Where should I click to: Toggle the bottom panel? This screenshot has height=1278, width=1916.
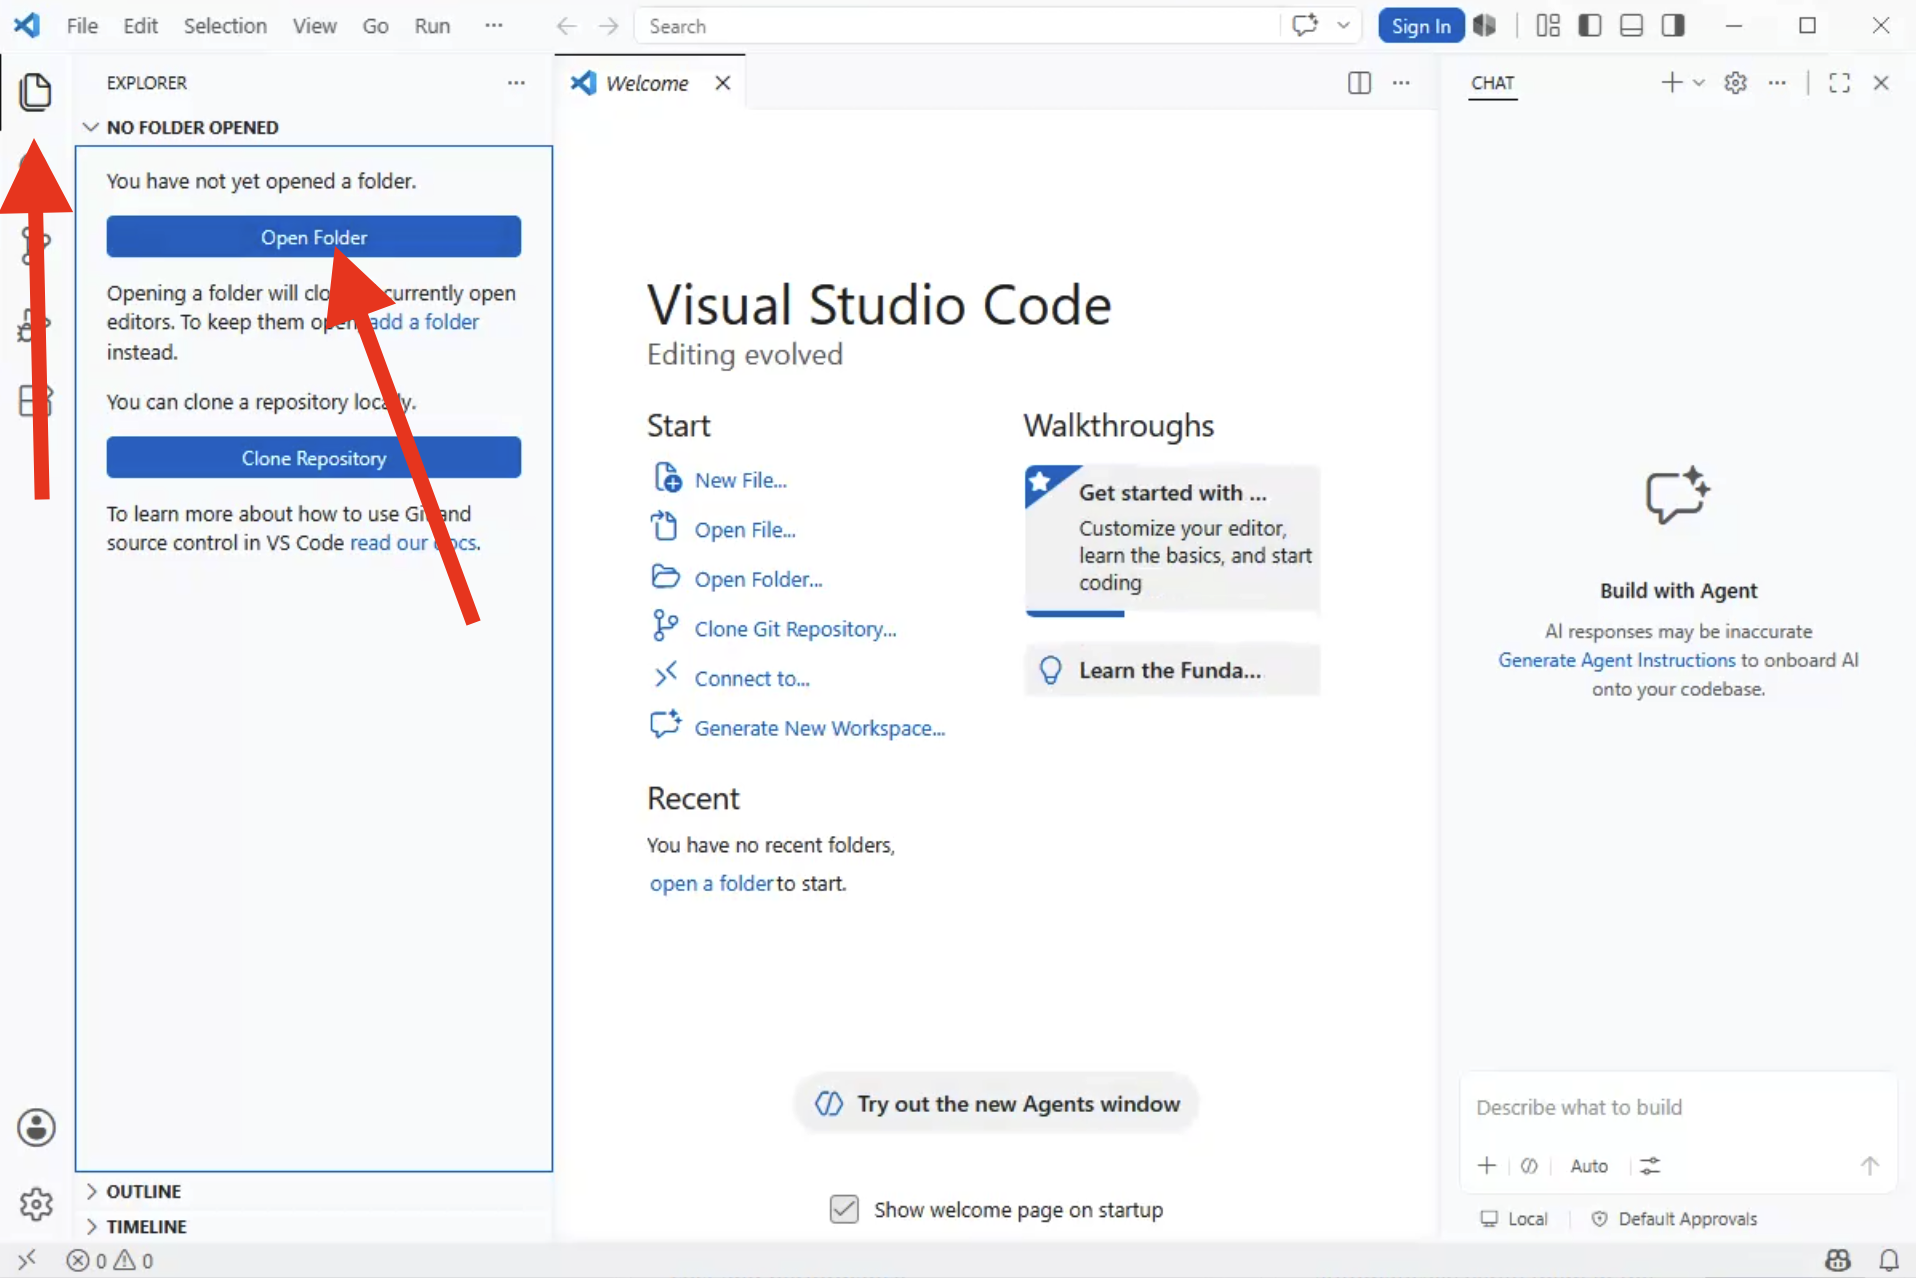point(1631,26)
